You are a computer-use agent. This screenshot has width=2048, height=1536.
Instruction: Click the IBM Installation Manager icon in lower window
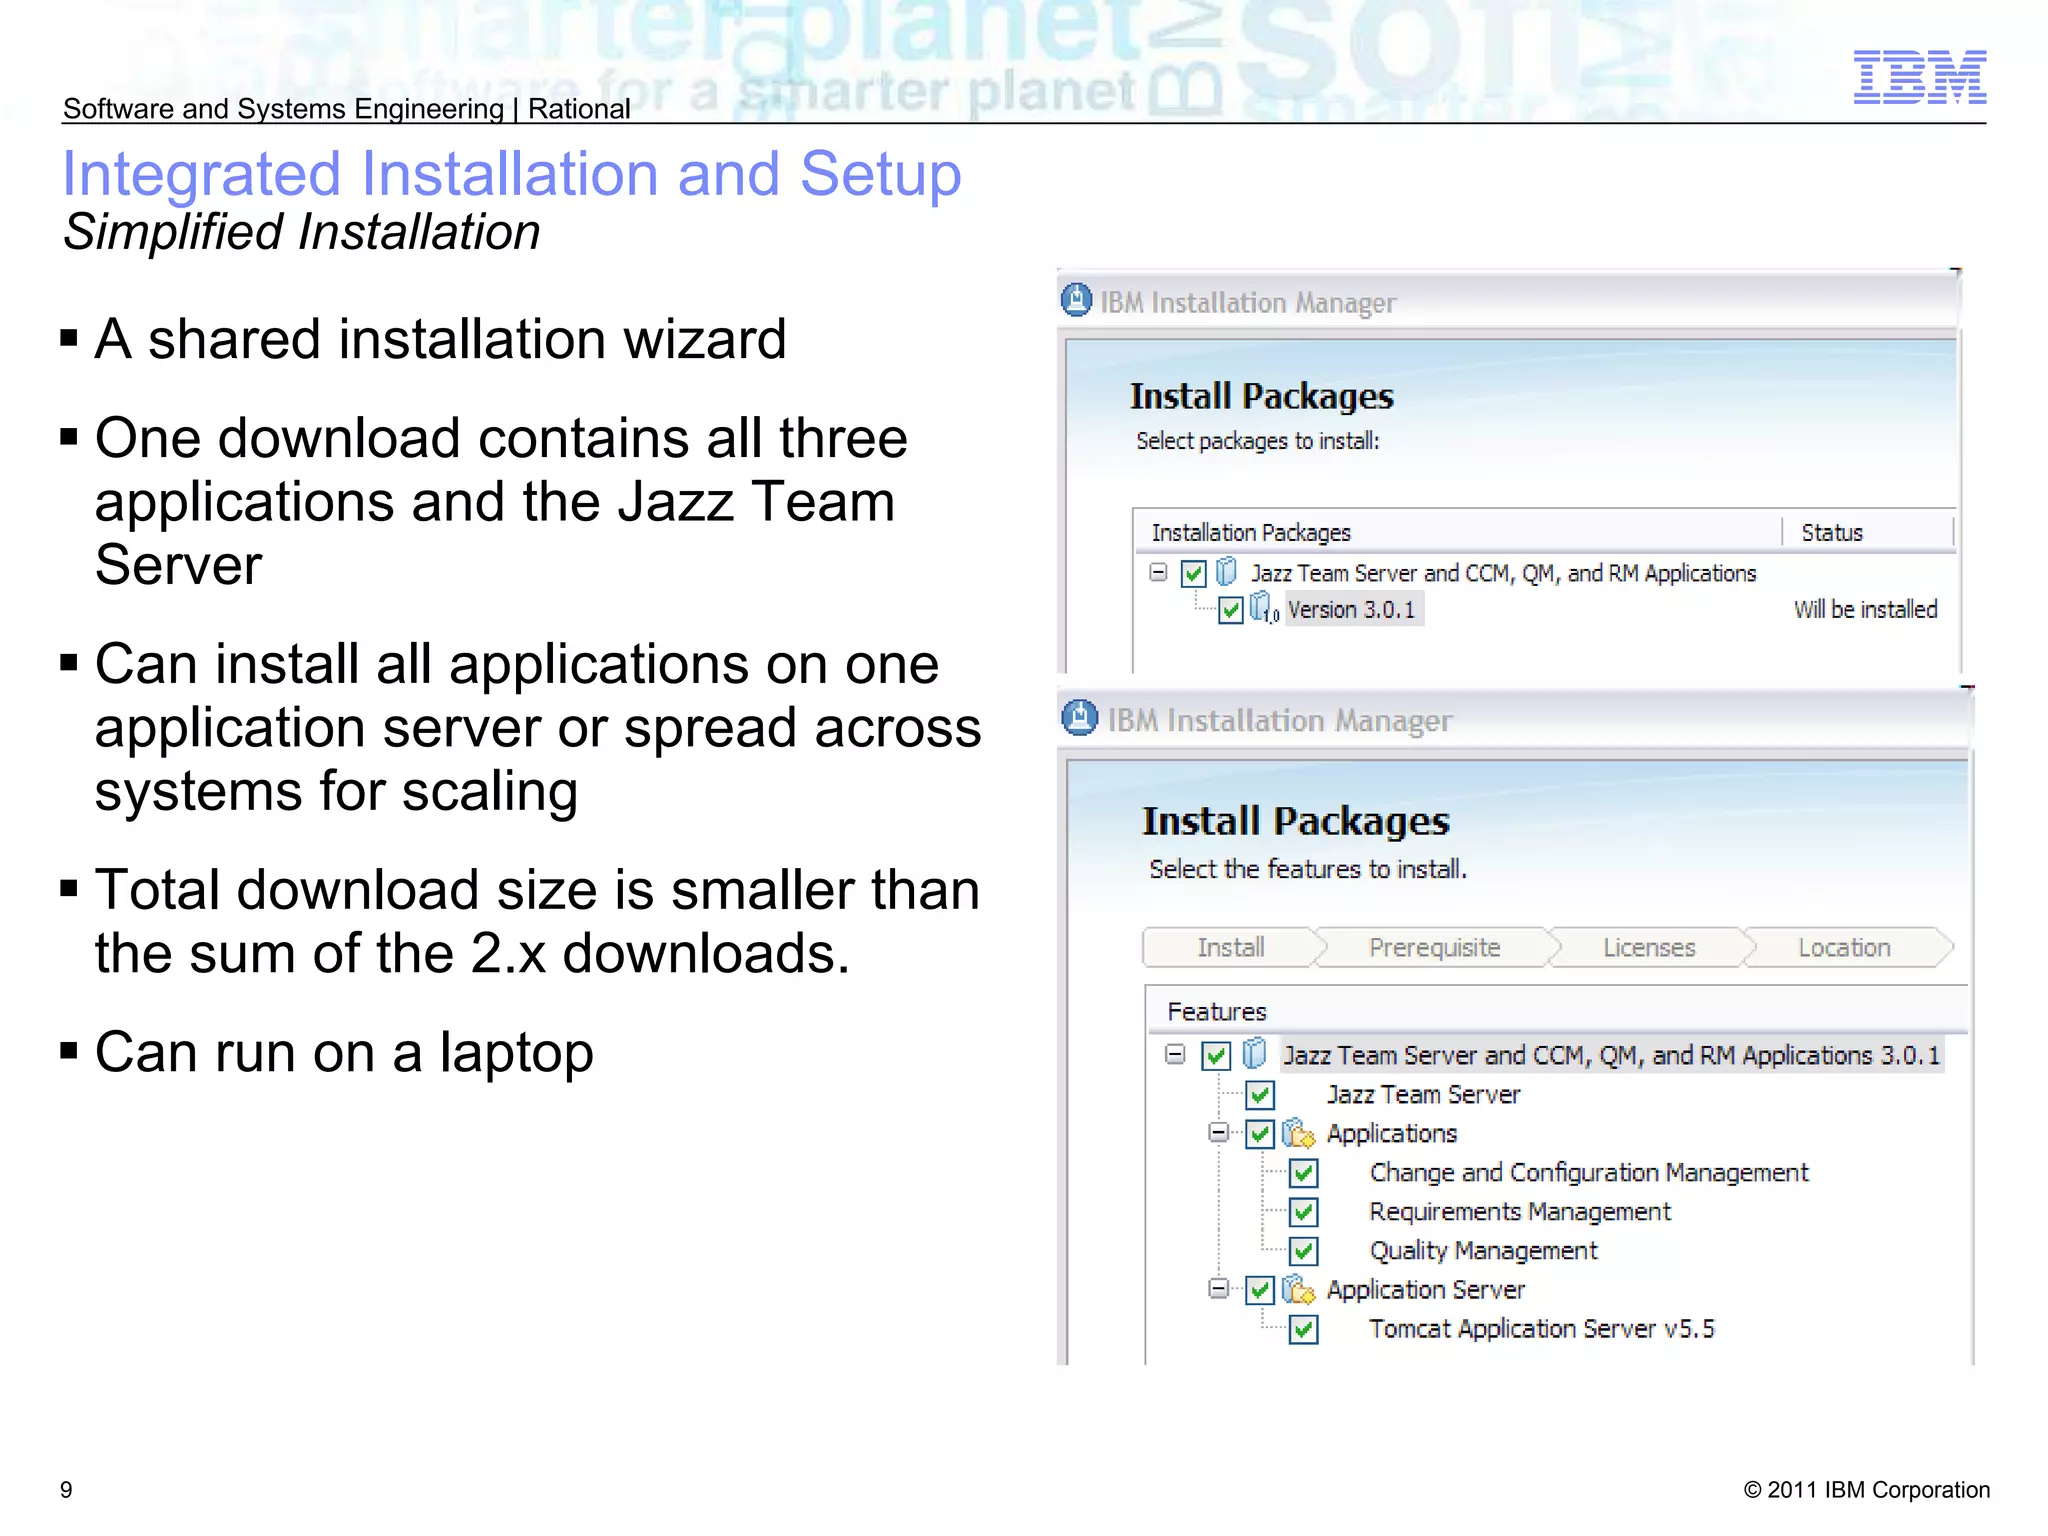1079,718
